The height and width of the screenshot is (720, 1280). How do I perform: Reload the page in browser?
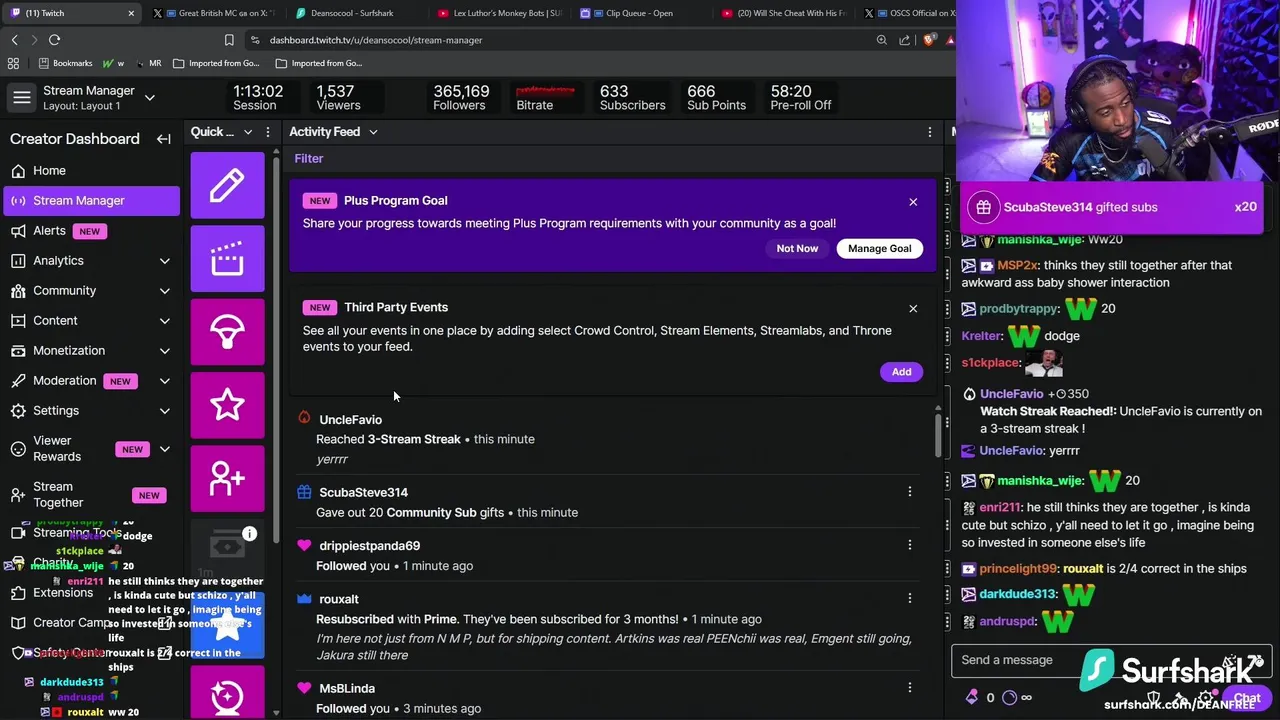[54, 40]
